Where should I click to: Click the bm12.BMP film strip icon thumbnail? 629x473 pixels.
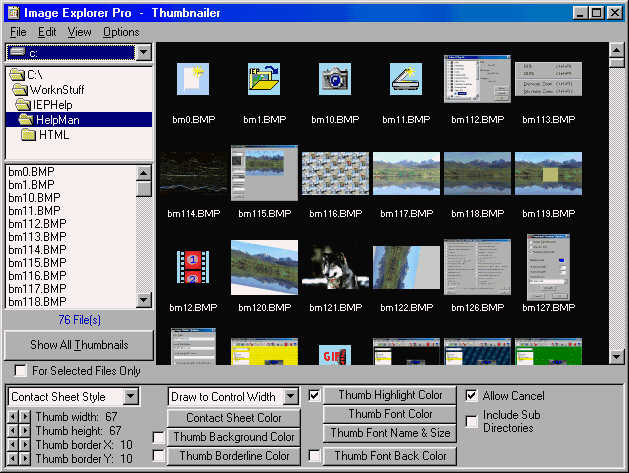193,267
